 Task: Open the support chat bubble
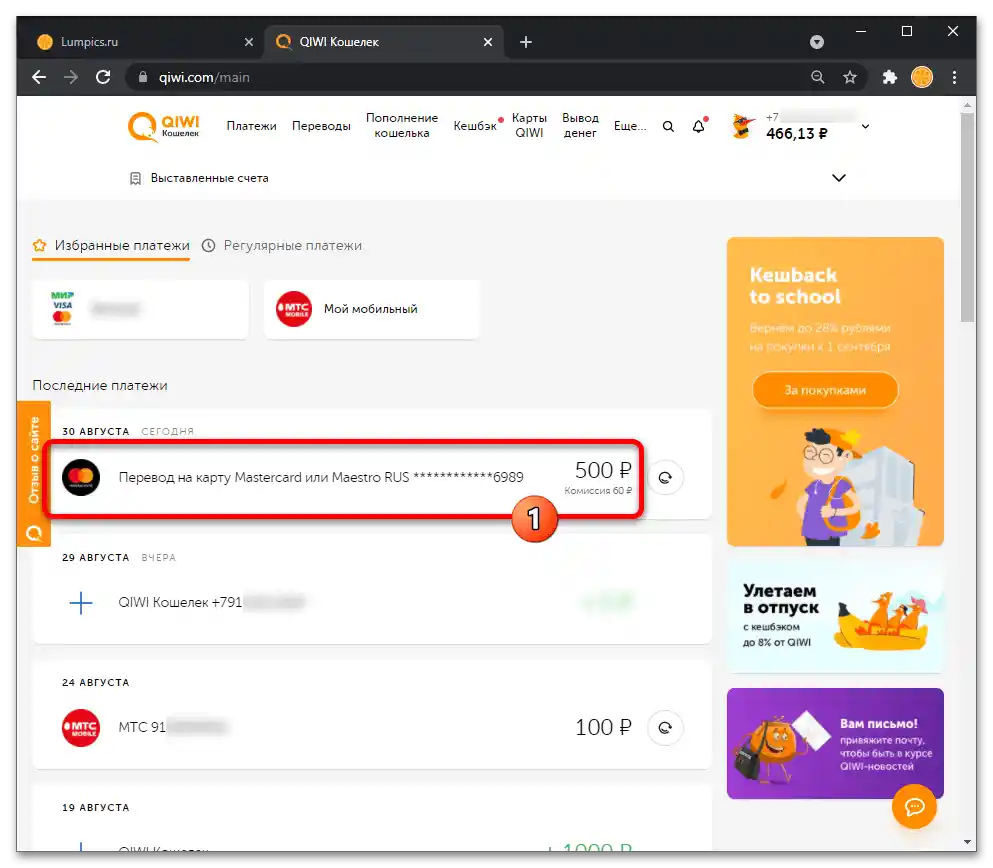tap(914, 807)
